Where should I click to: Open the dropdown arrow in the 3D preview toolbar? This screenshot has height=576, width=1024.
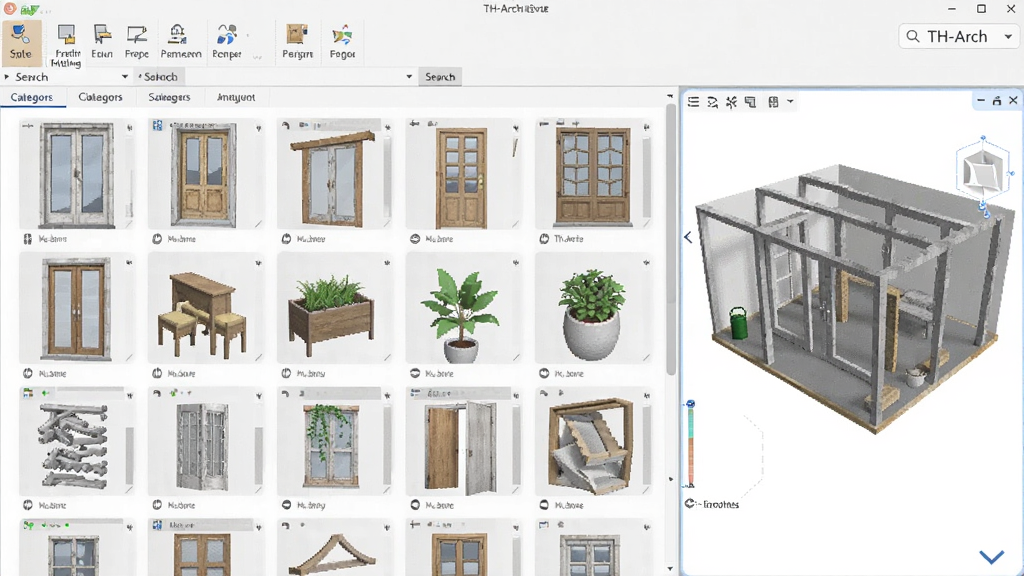point(790,102)
